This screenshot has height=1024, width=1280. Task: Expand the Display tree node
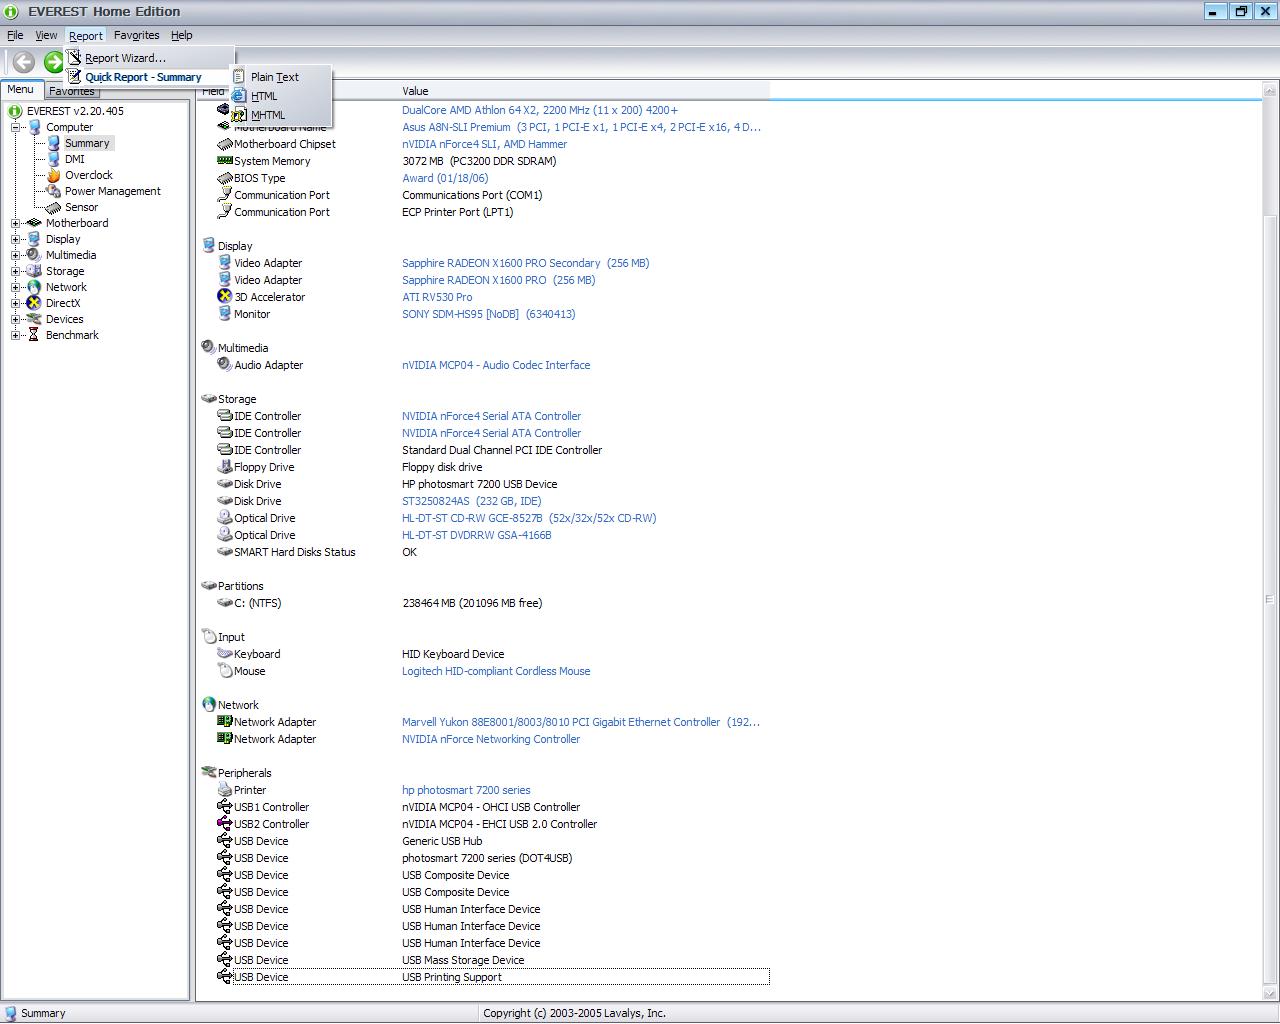16,239
